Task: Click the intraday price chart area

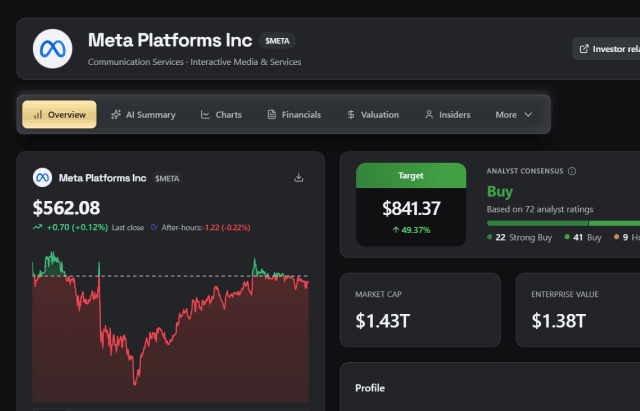Action: pyautogui.click(x=171, y=327)
